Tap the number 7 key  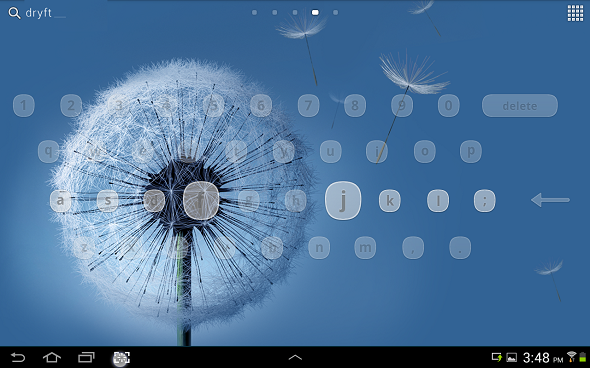[308, 106]
